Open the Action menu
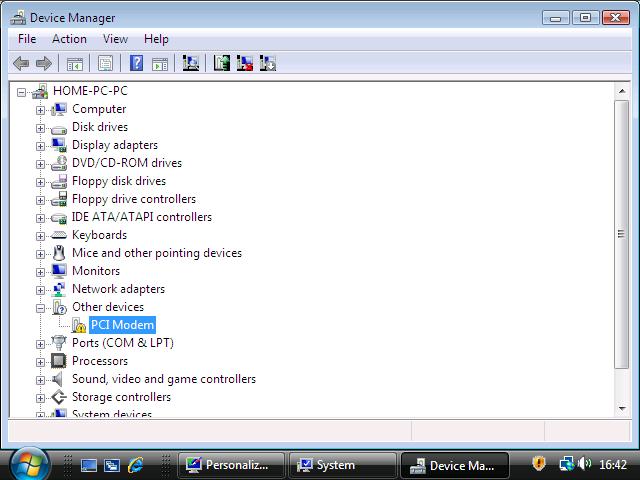 point(69,39)
